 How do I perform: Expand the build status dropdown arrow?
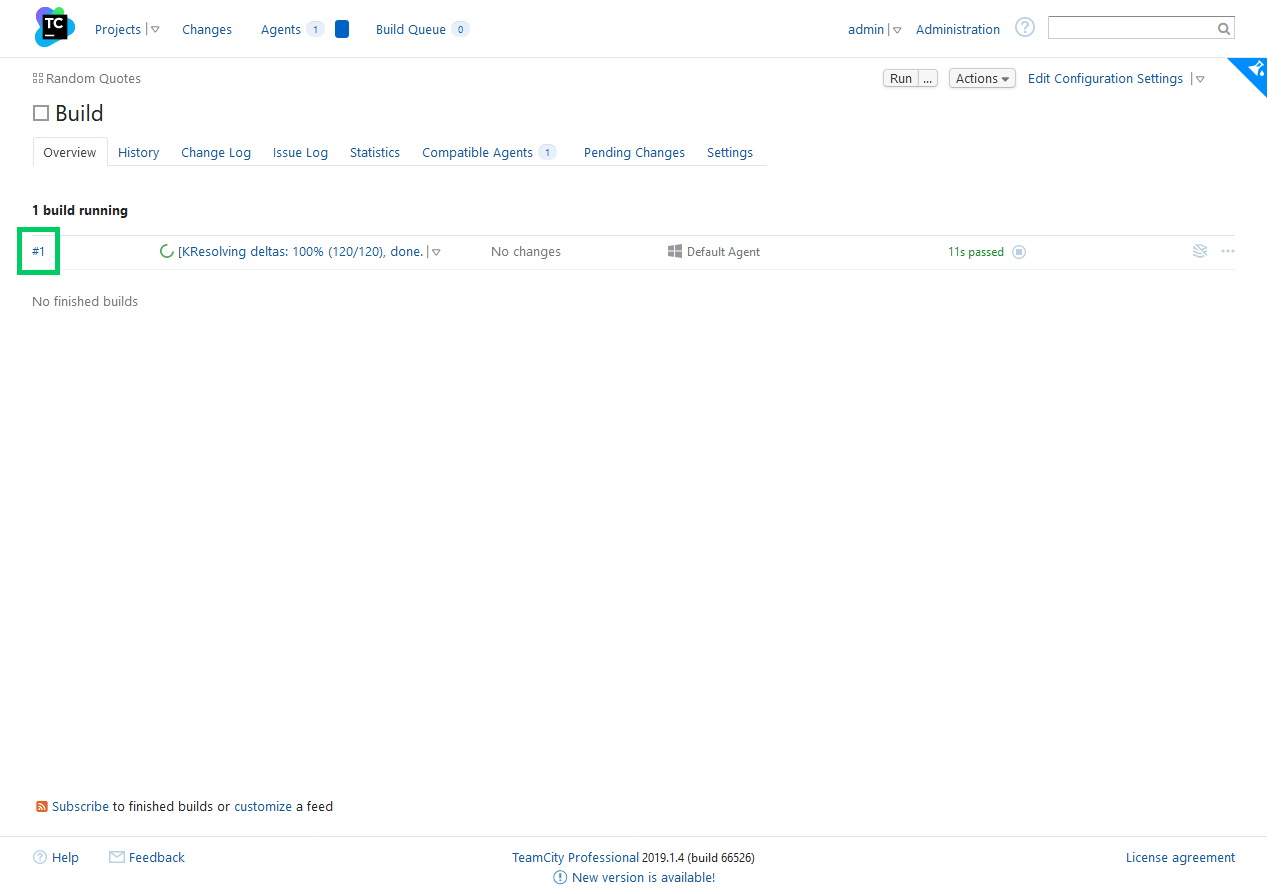coord(436,252)
